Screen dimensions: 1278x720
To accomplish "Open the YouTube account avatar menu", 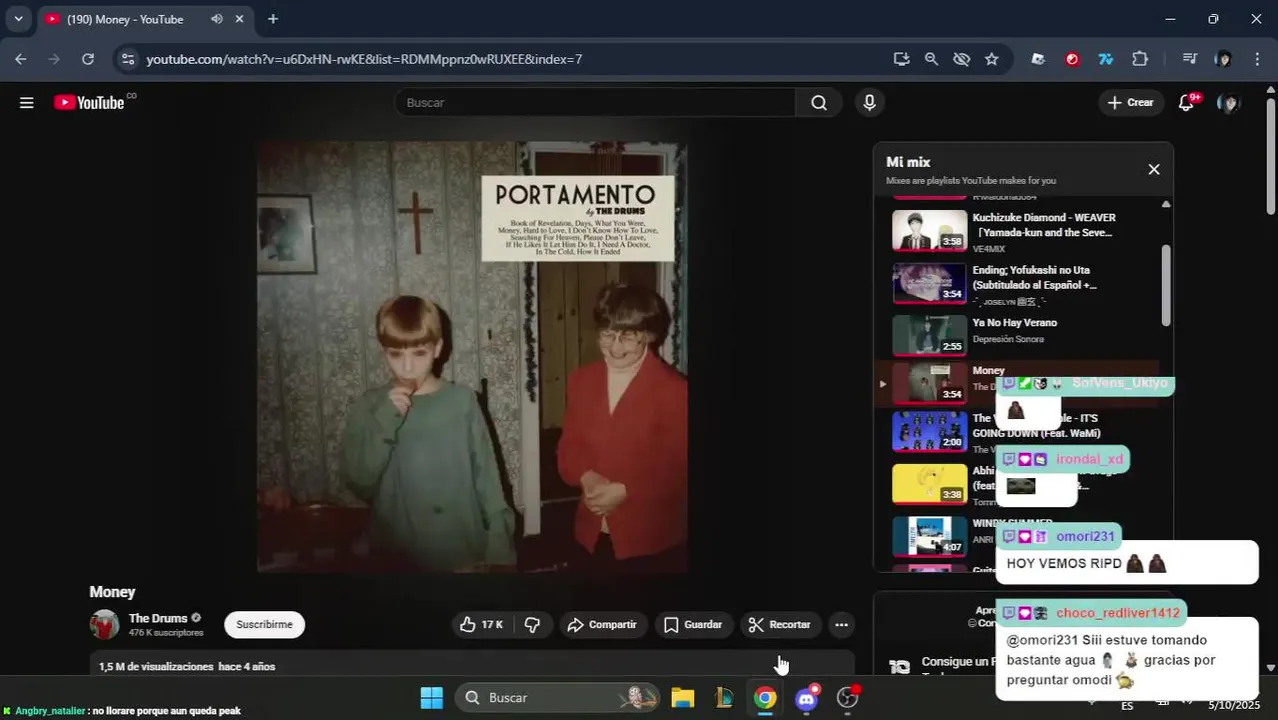I will tap(1228, 102).
